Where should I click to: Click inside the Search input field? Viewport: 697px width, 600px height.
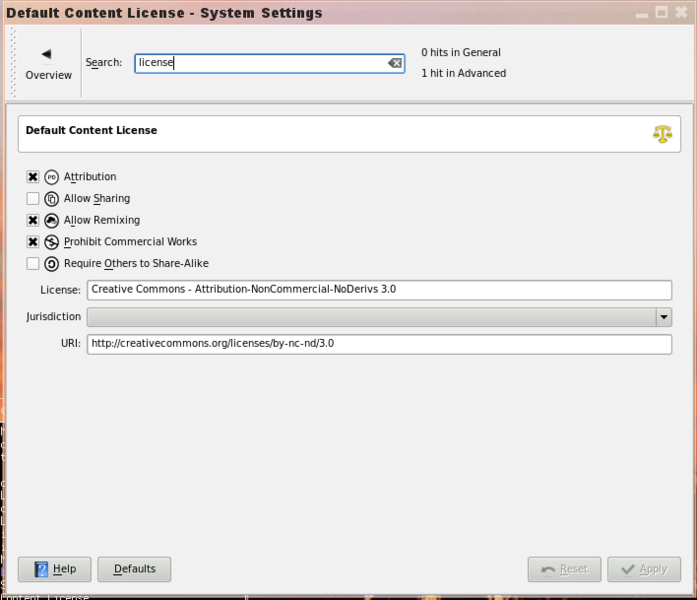pyautogui.click(x=269, y=63)
